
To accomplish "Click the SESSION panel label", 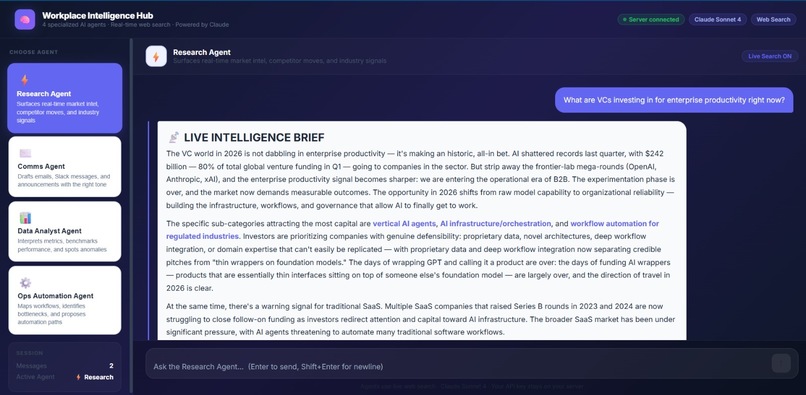I will 30,353.
